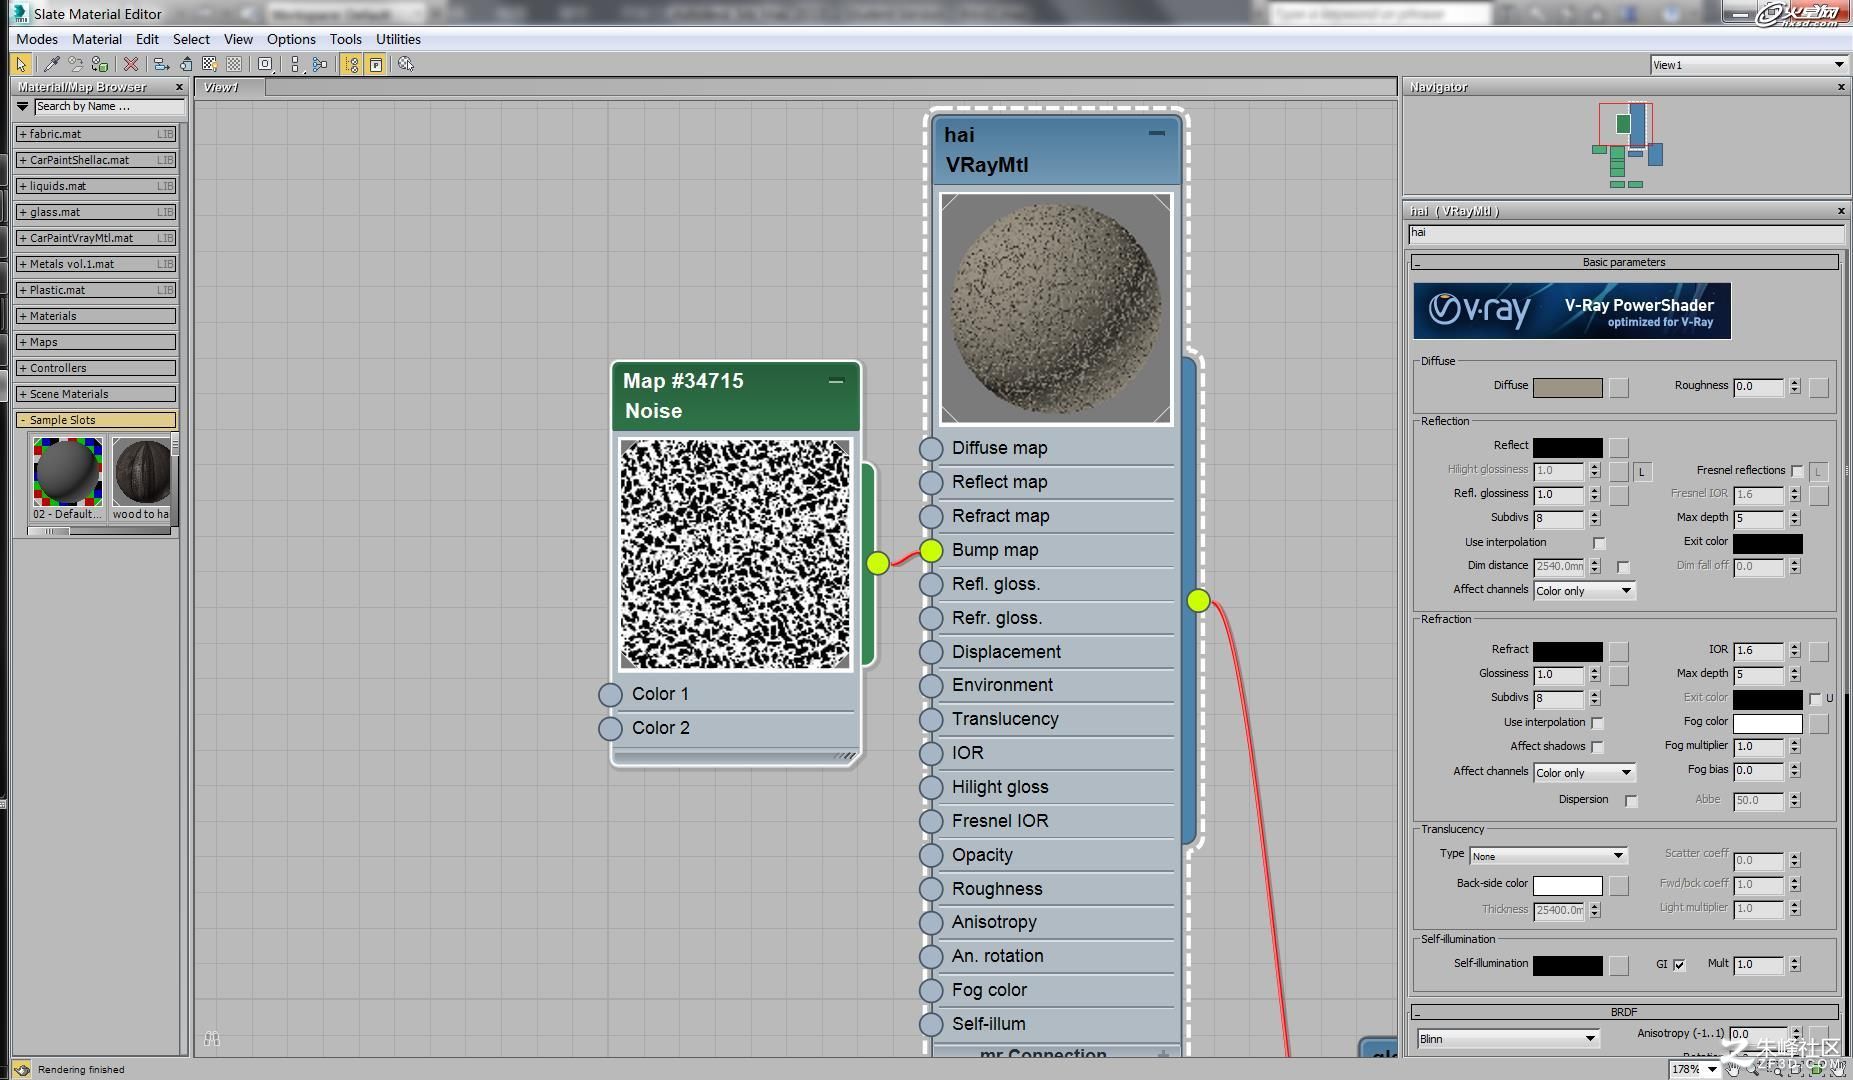Click Pan to Selected icon
The image size is (1853, 1080).
coord(1838,1070)
